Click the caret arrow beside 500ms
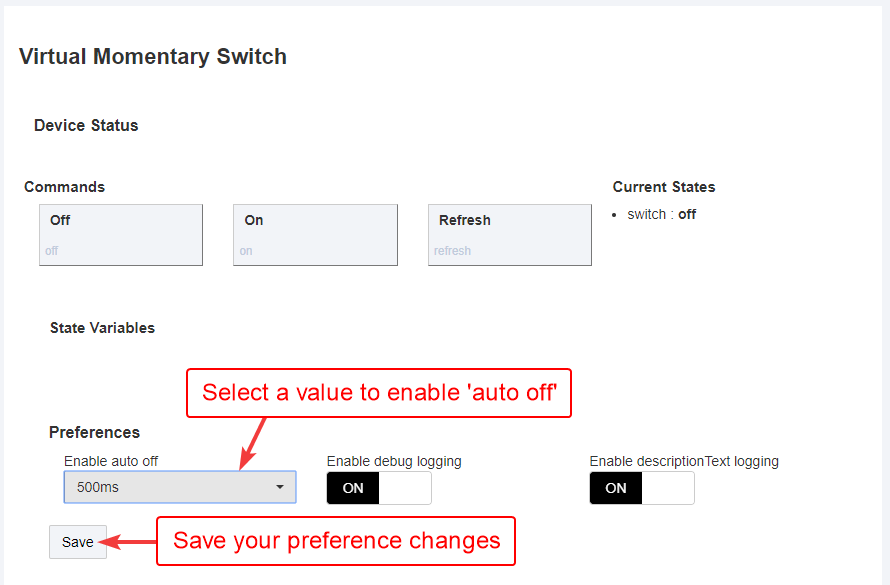890x585 pixels. coord(279,487)
